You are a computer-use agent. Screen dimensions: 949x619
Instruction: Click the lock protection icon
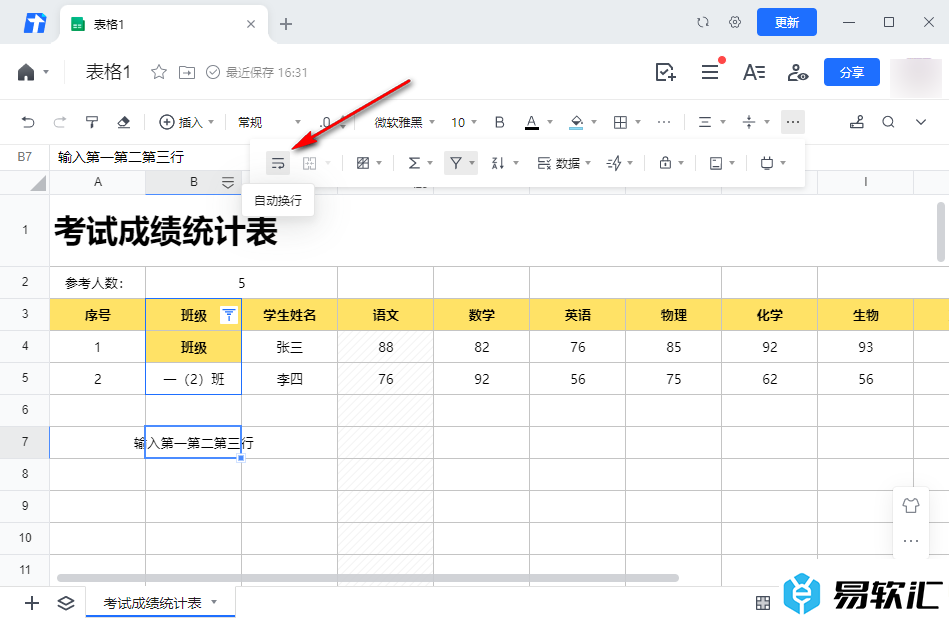[665, 163]
